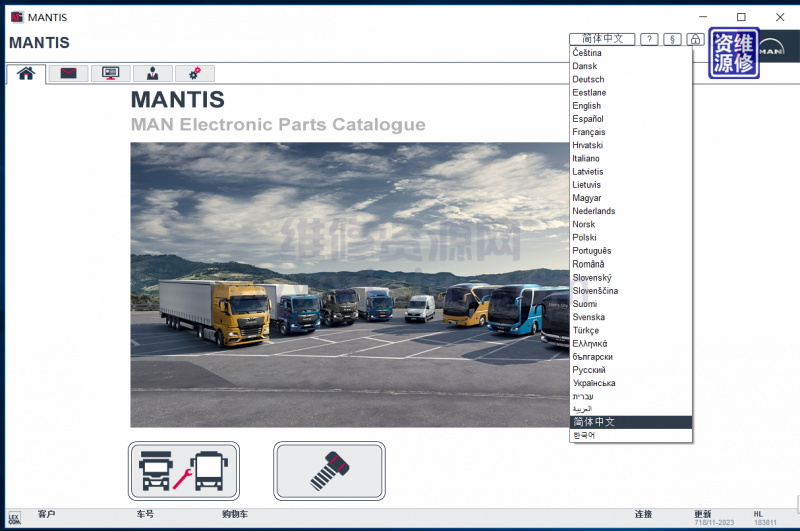The width and height of the screenshot is (800, 531).
Task: Select Українська language
Action: [x=631, y=383]
